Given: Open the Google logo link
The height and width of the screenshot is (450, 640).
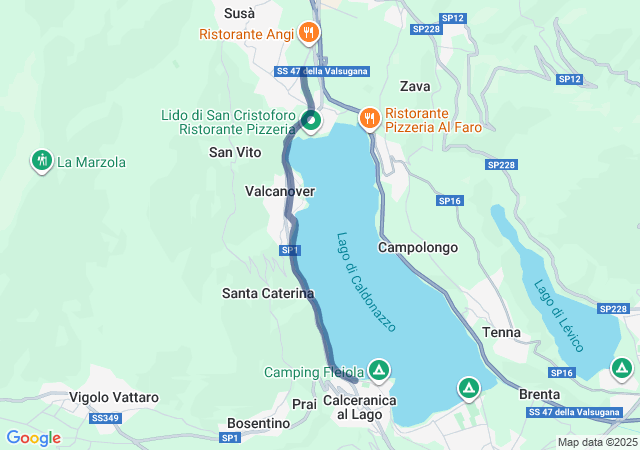Looking at the screenshot, I should (34, 438).
